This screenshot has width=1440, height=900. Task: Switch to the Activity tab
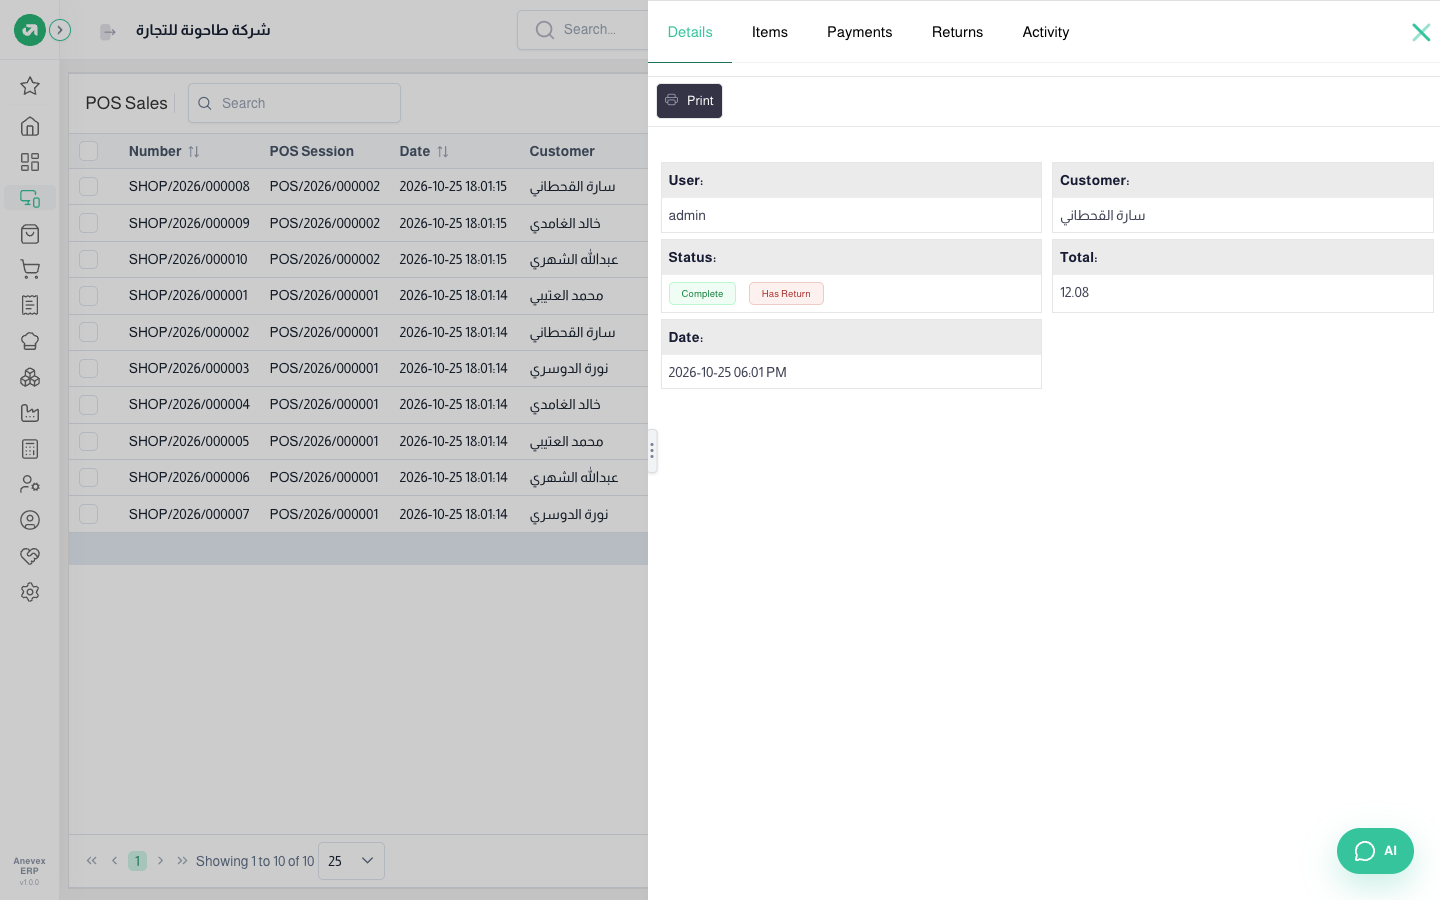[x=1046, y=32]
